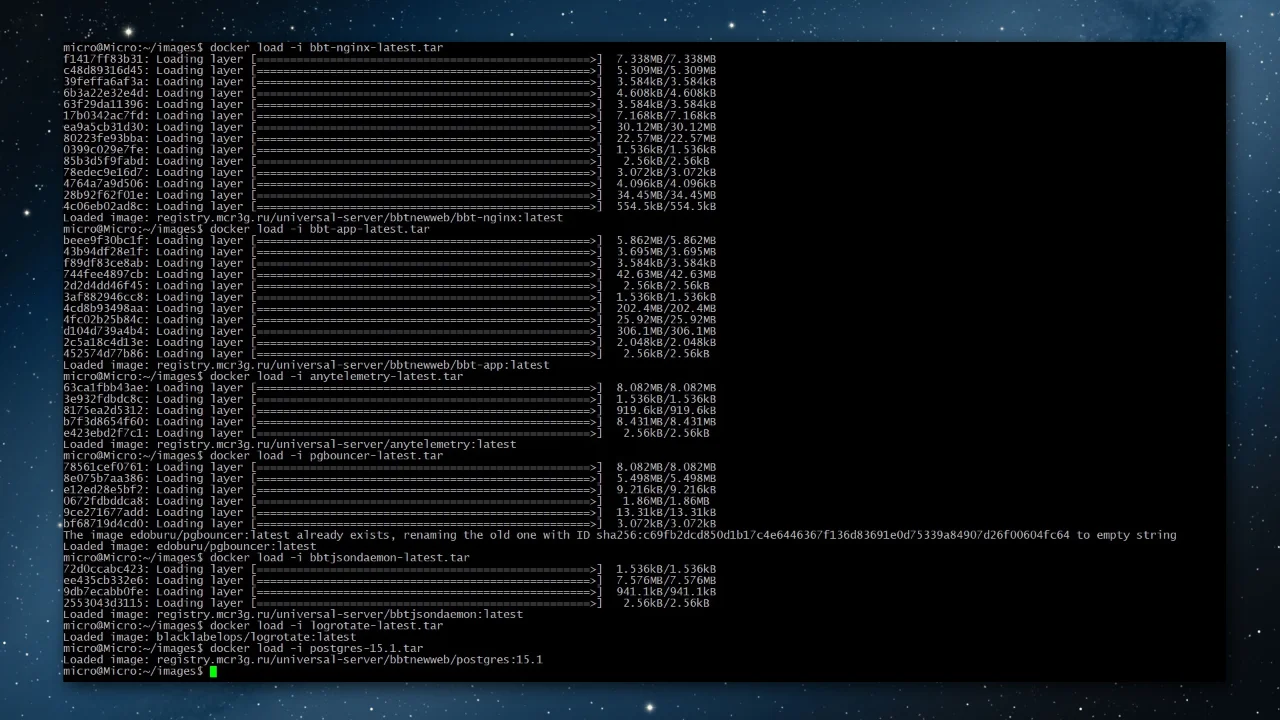Click the '13.31kB/13.31kB' size value
Image resolution: width=1280 pixels, height=720 pixels.
click(x=666, y=512)
